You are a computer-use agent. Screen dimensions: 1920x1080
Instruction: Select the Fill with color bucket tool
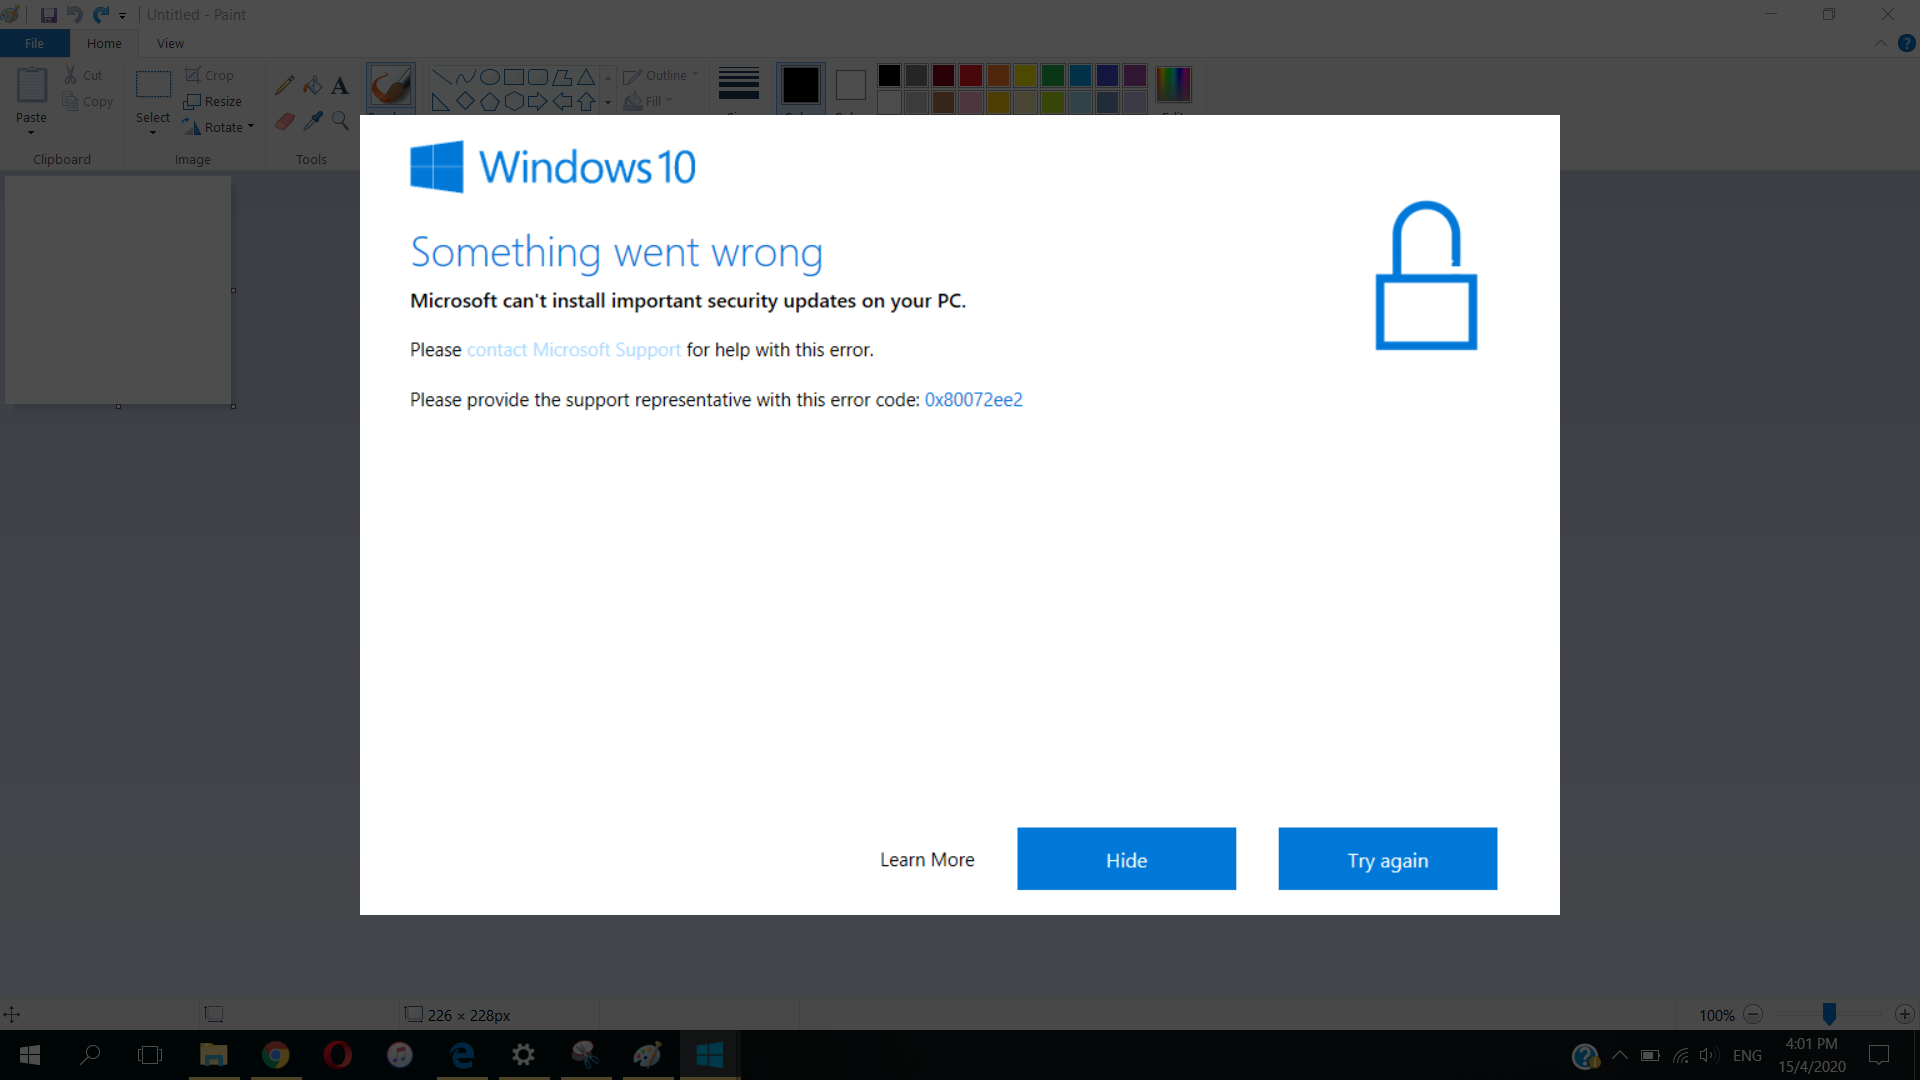(312, 86)
